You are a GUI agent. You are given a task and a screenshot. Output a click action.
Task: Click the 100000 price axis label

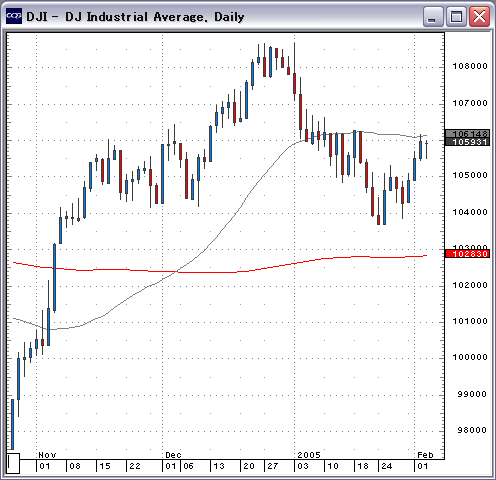(470, 357)
